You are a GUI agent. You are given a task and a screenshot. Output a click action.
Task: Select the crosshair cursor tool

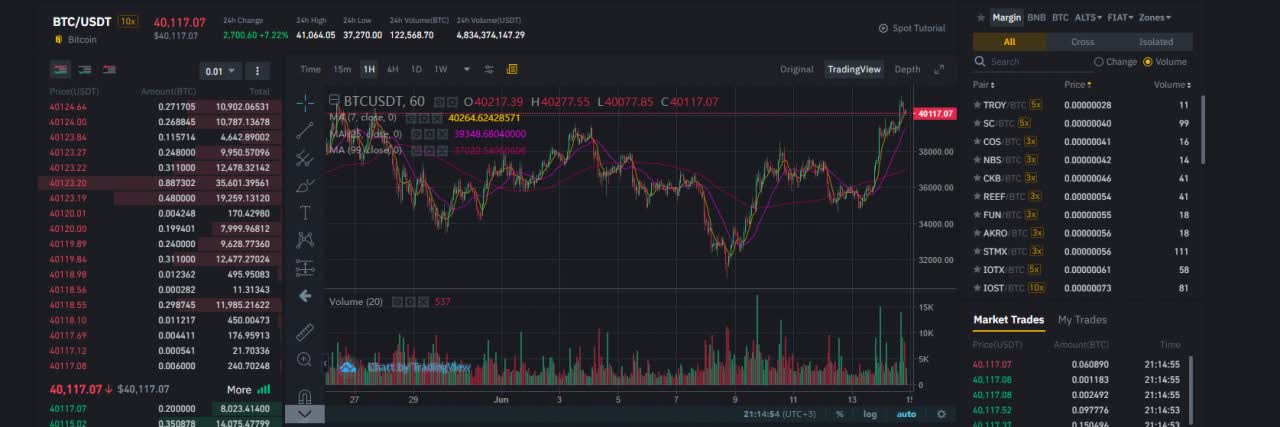point(305,102)
